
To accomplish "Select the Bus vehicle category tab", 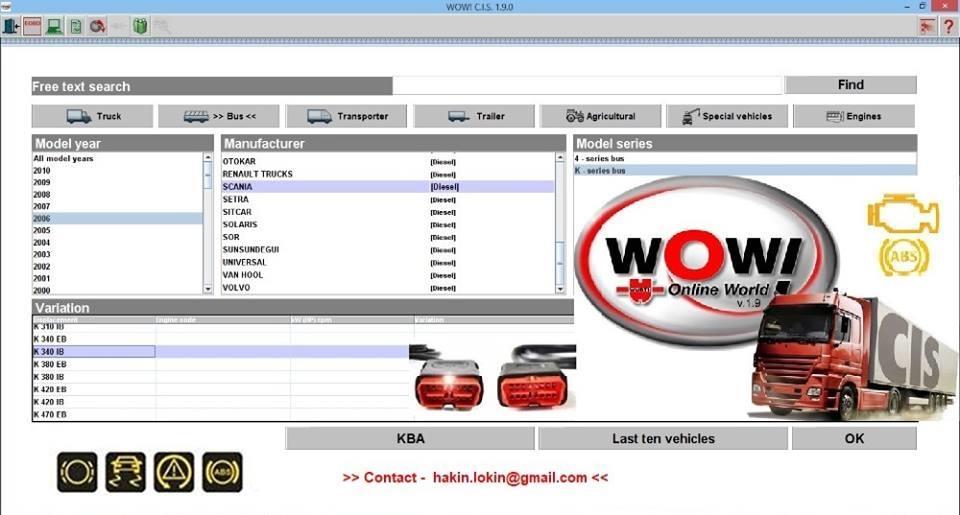I will click(219, 116).
